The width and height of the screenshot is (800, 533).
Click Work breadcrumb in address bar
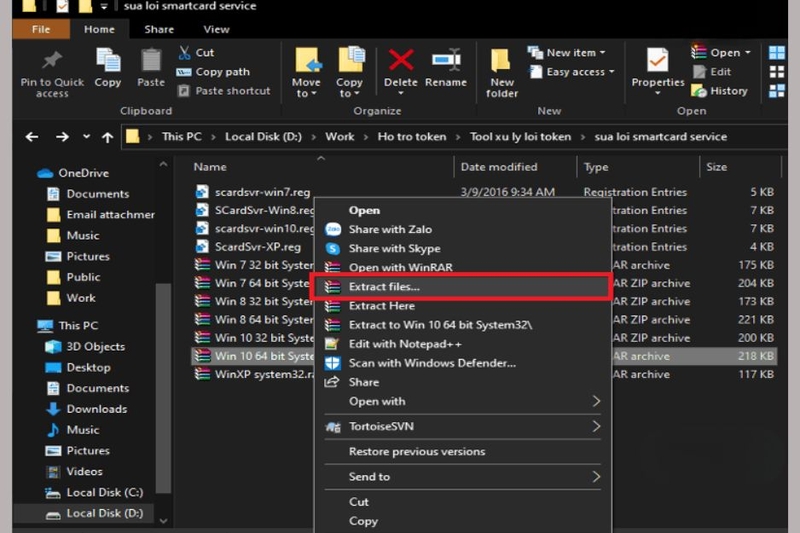[340, 137]
